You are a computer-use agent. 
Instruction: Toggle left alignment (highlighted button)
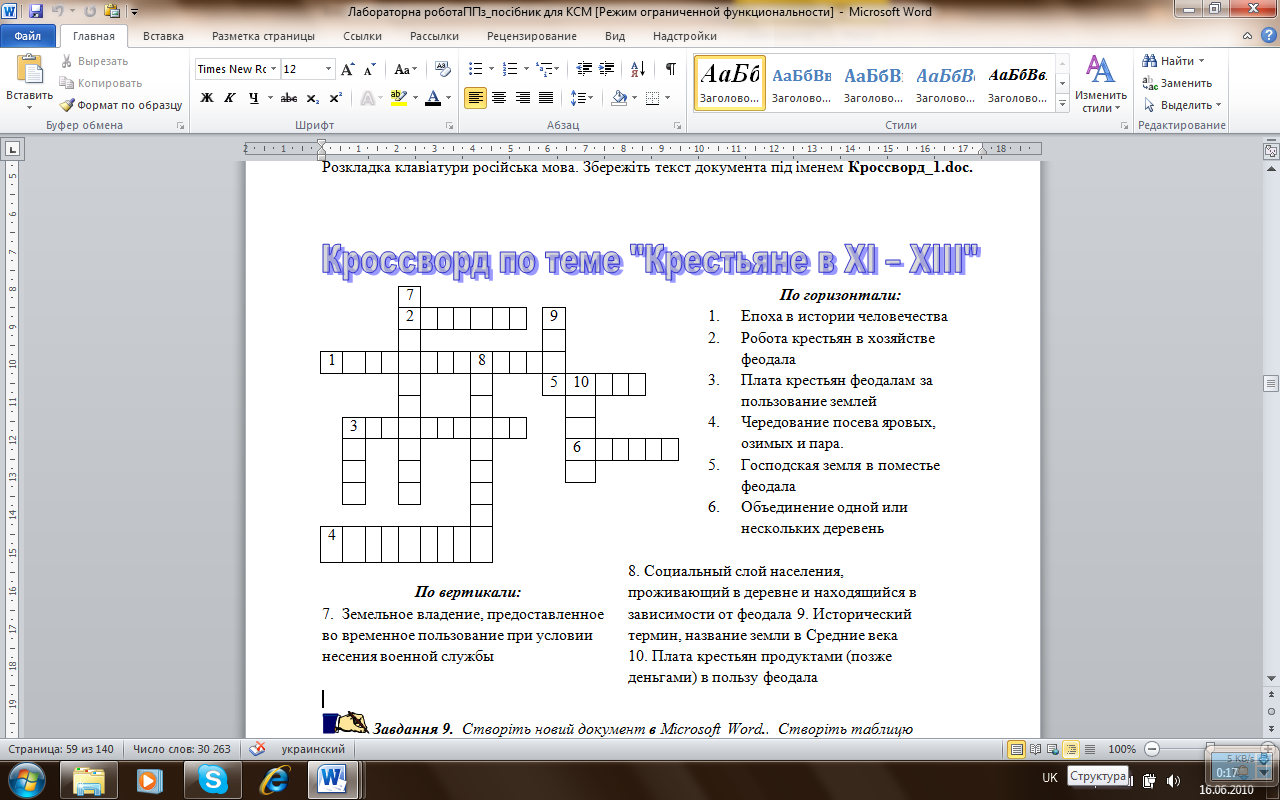click(475, 98)
